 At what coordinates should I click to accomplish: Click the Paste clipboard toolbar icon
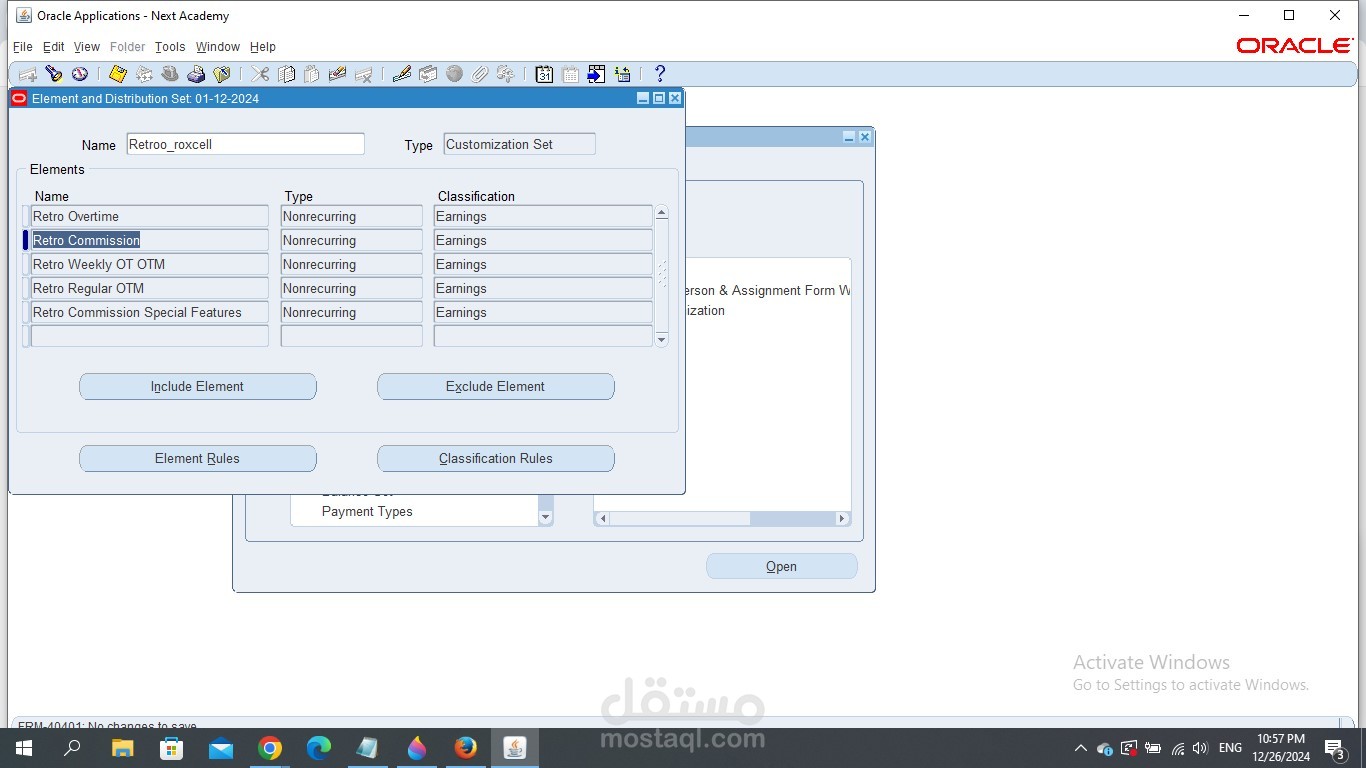[312, 74]
